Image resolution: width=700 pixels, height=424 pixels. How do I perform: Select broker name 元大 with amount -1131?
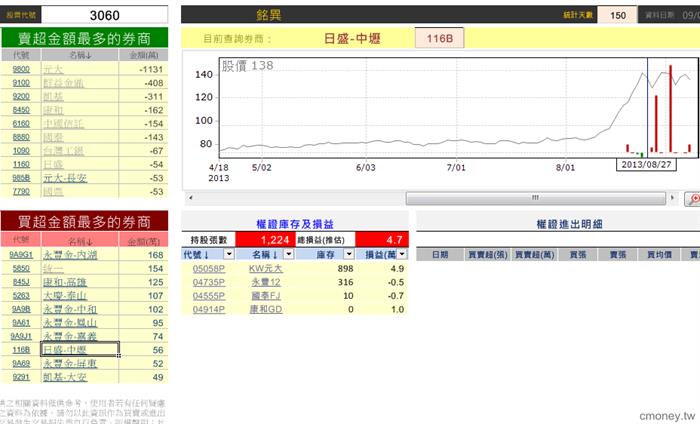(53, 69)
